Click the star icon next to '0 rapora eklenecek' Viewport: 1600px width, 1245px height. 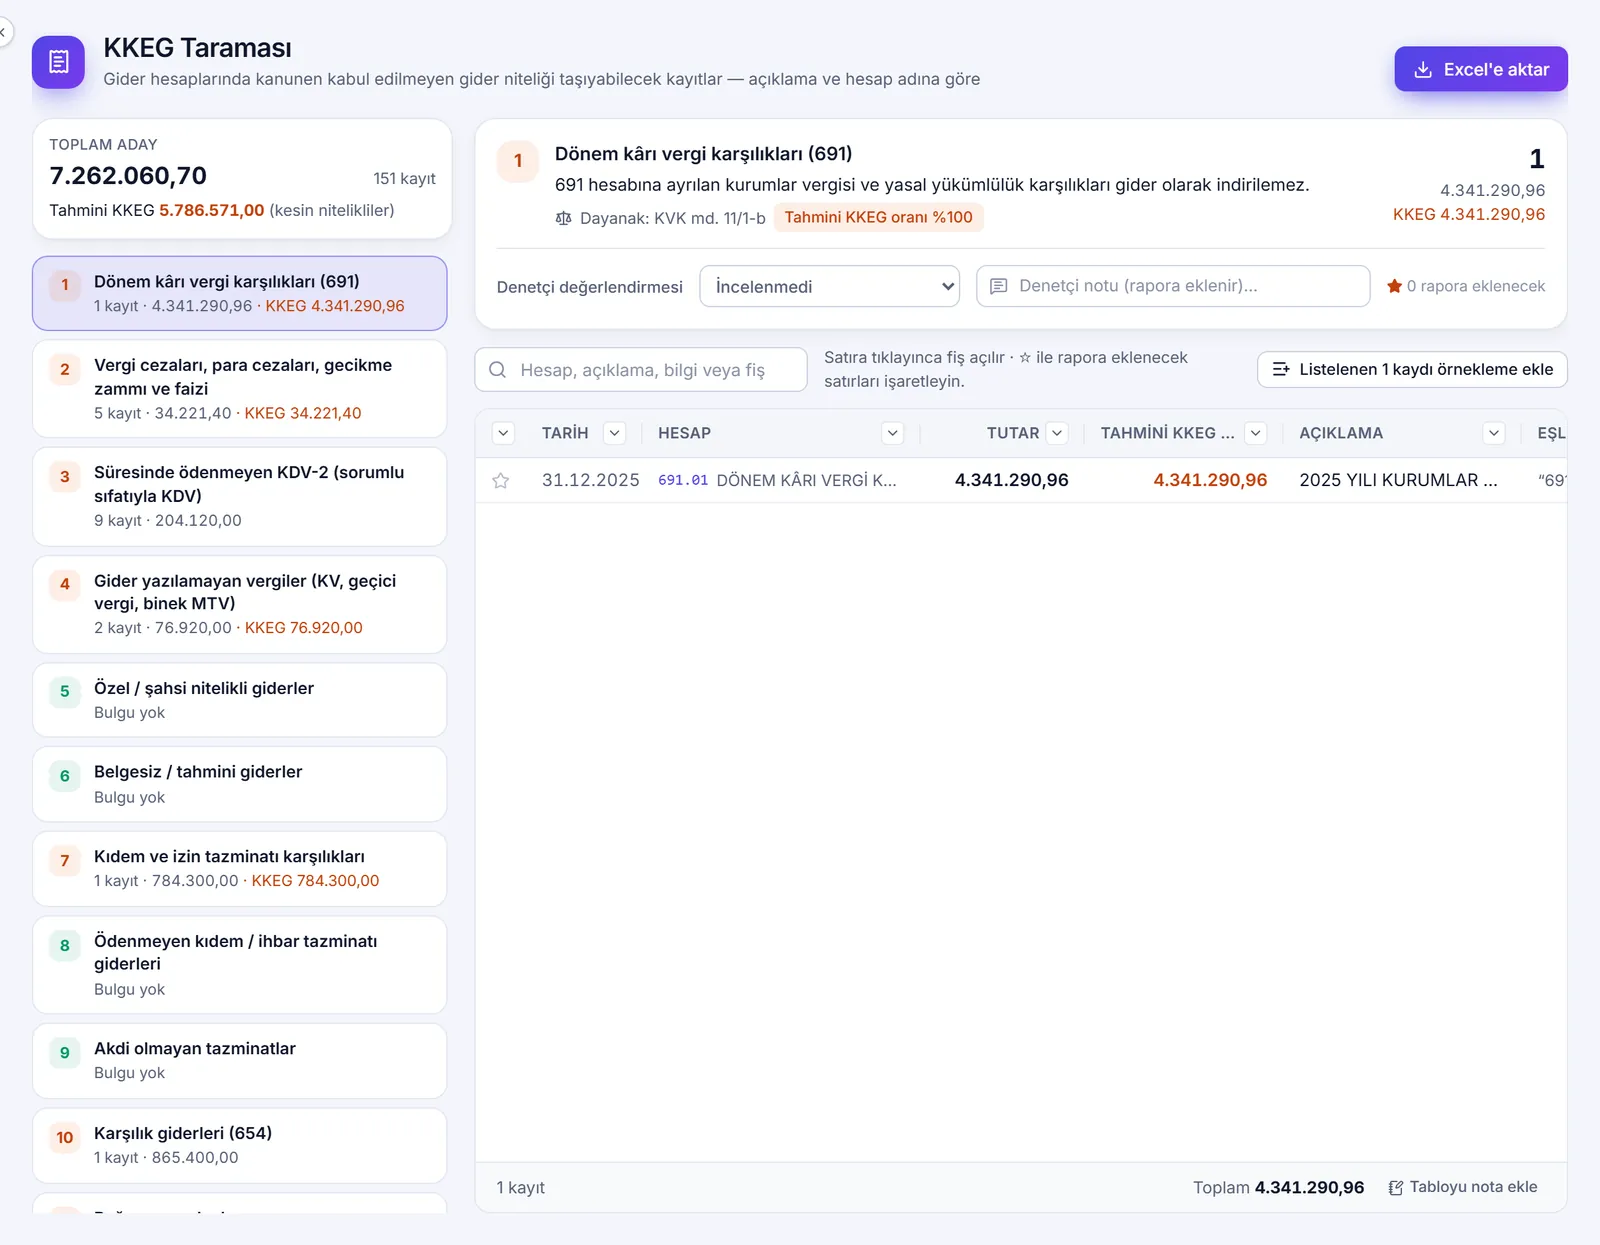[1394, 286]
